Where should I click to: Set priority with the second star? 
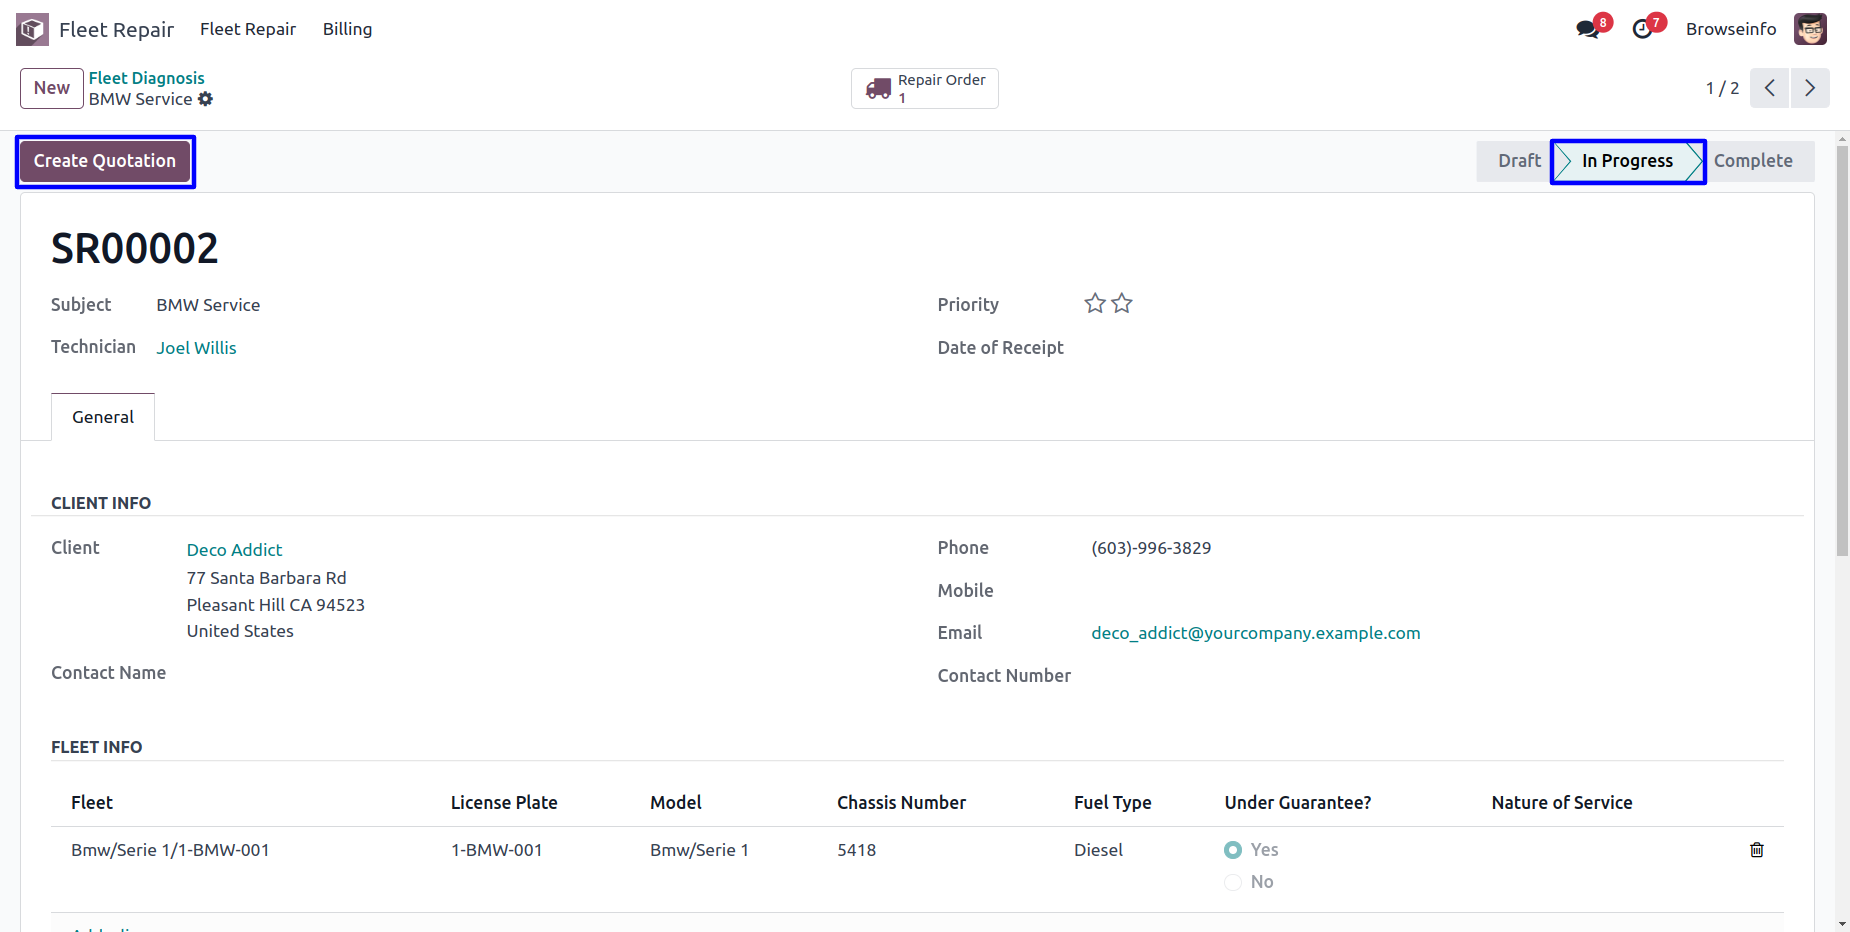[x=1122, y=304]
